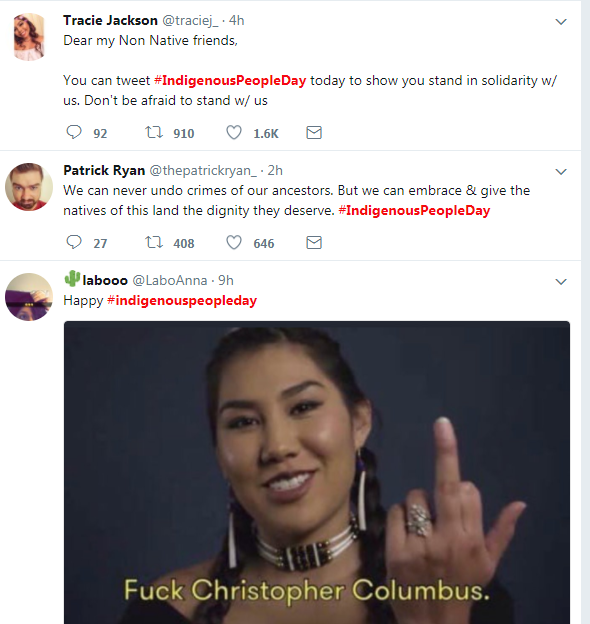590x624 pixels.
Task: Play the GIF in labooo's tweet
Action: [317, 472]
